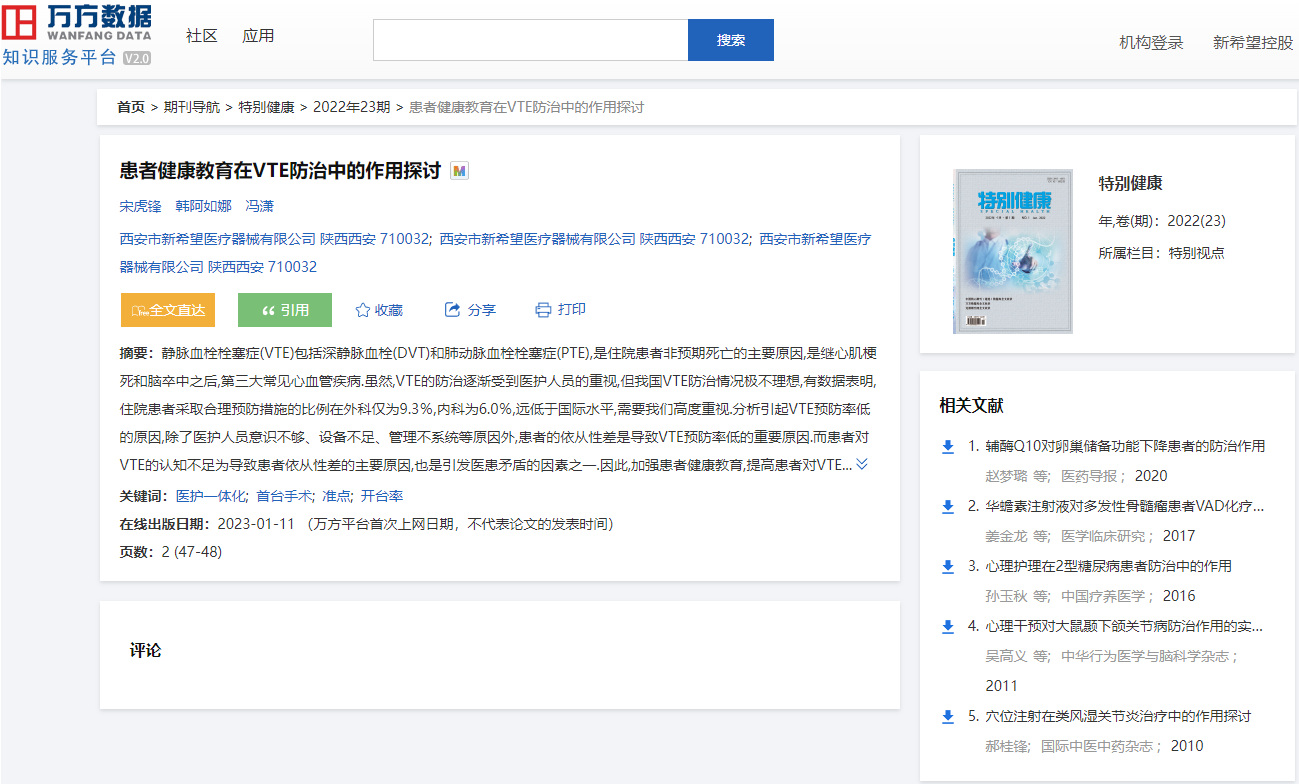Open the 应用 menu
This screenshot has width=1299, height=784.
(x=258, y=35)
